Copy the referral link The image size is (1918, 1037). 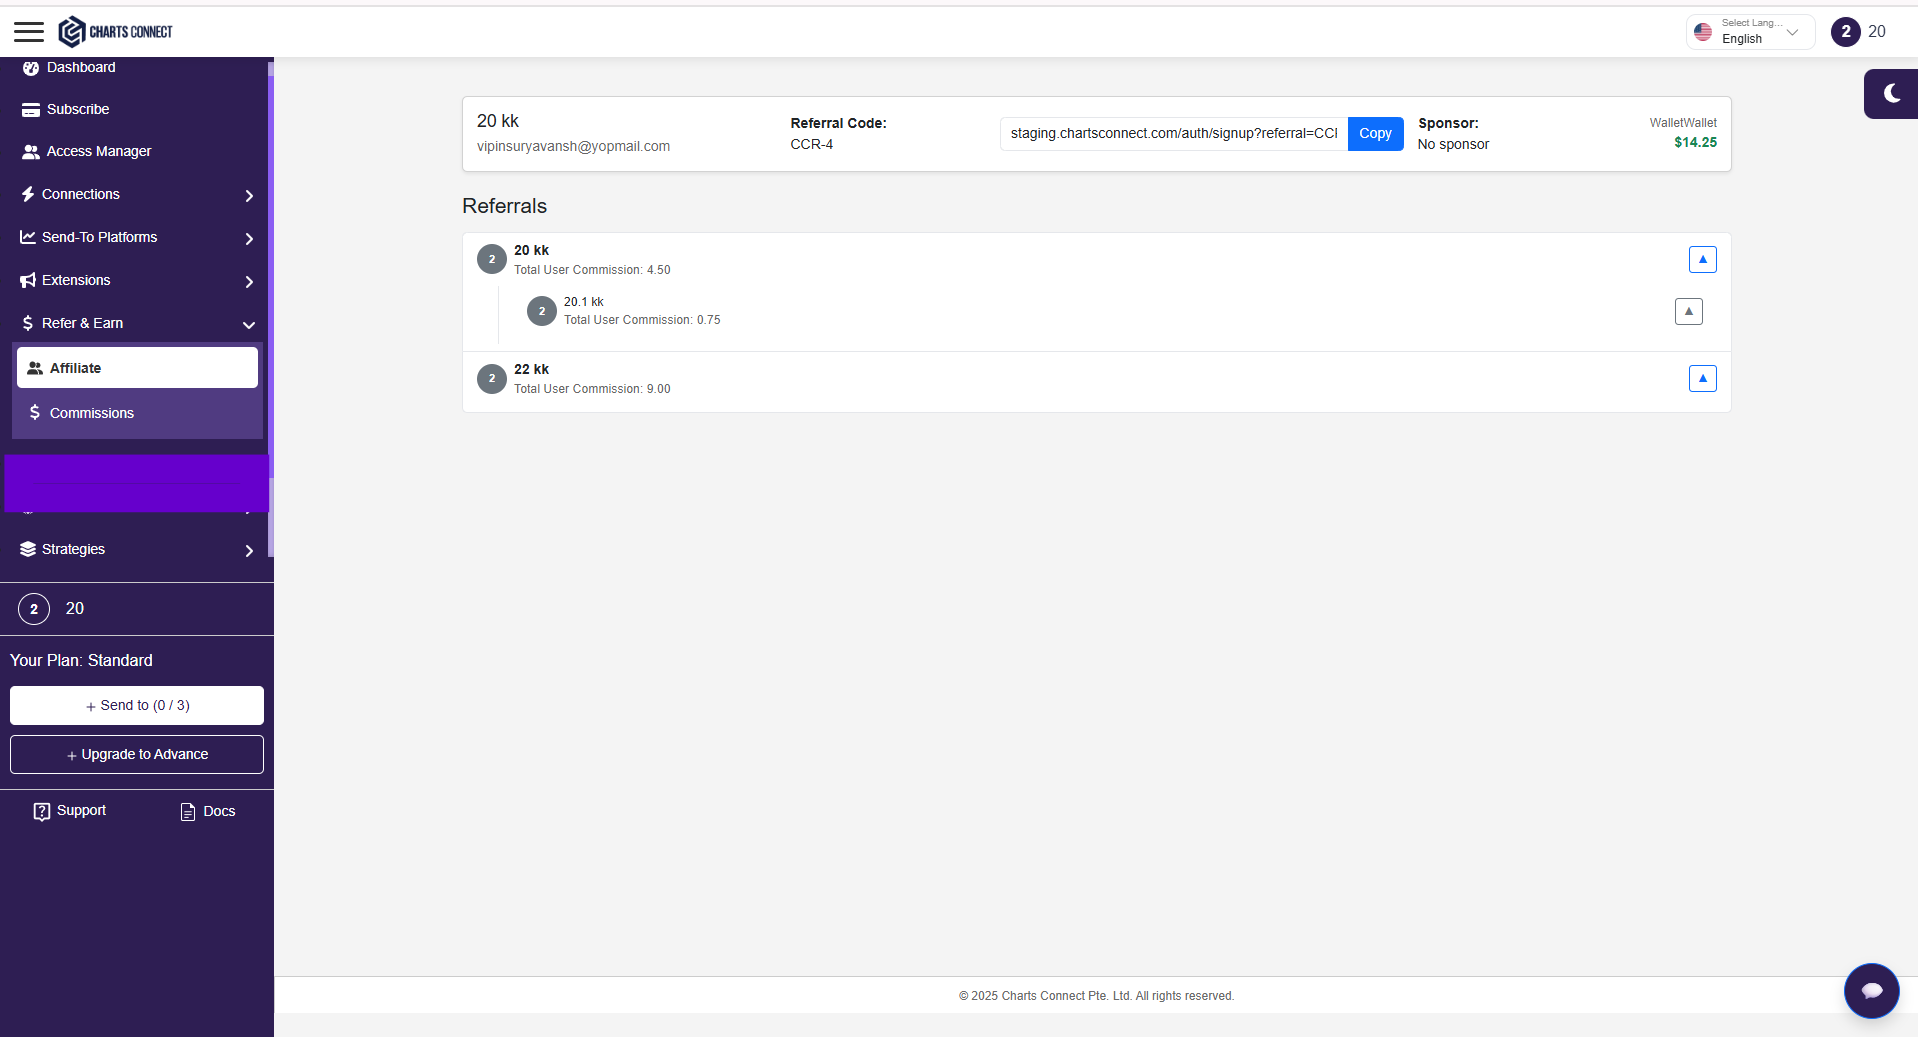[x=1375, y=134]
